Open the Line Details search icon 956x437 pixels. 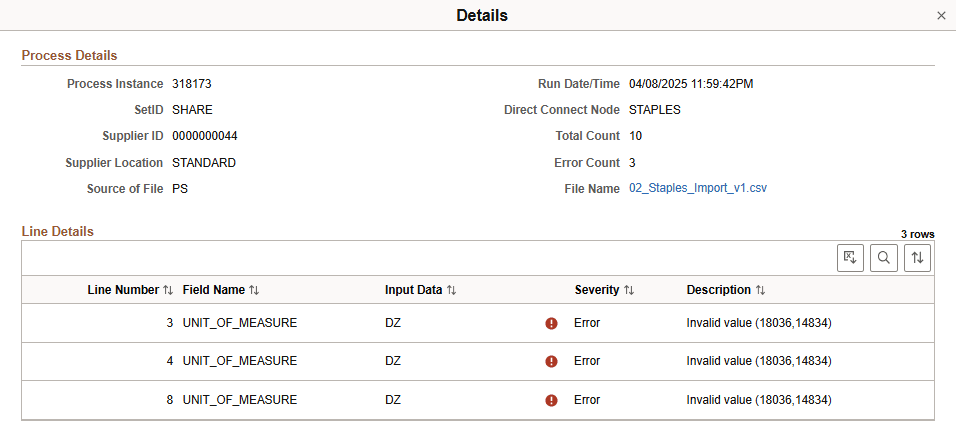883,258
